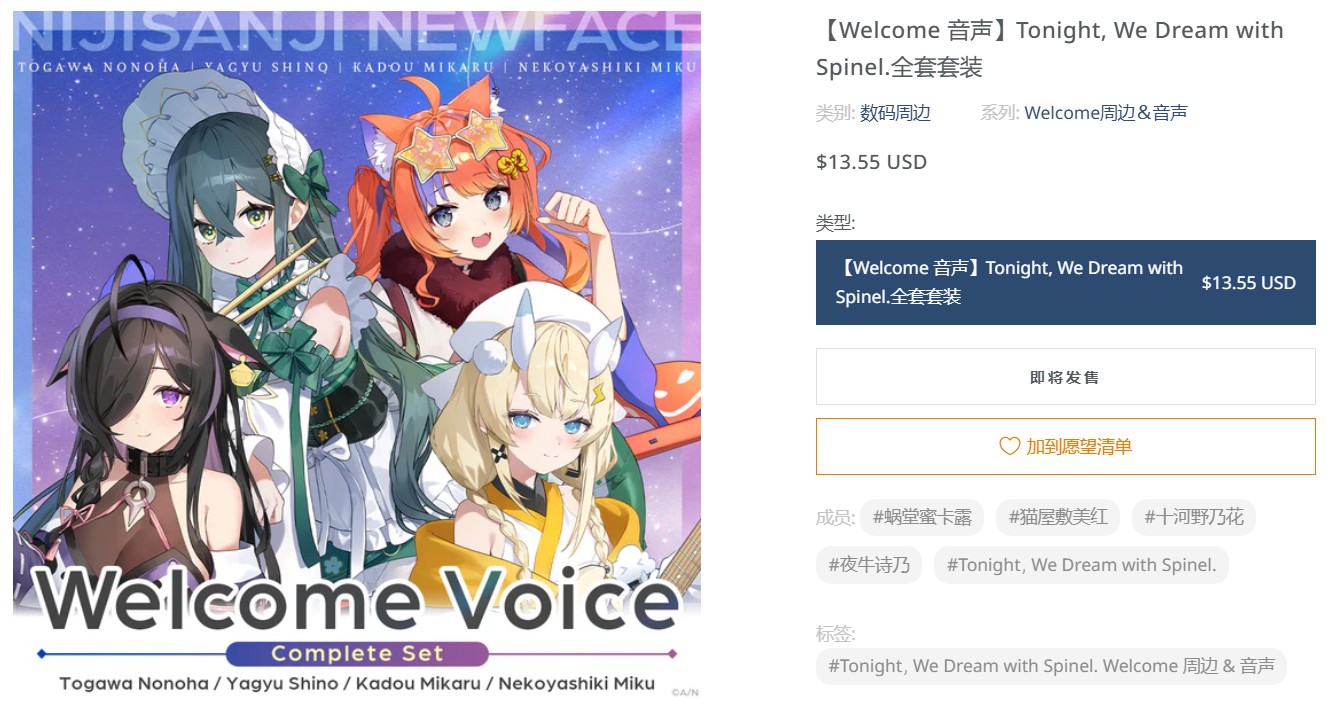Select the #蜗堂蜜卡露 member tag
1327x707 pixels.
tap(922, 517)
